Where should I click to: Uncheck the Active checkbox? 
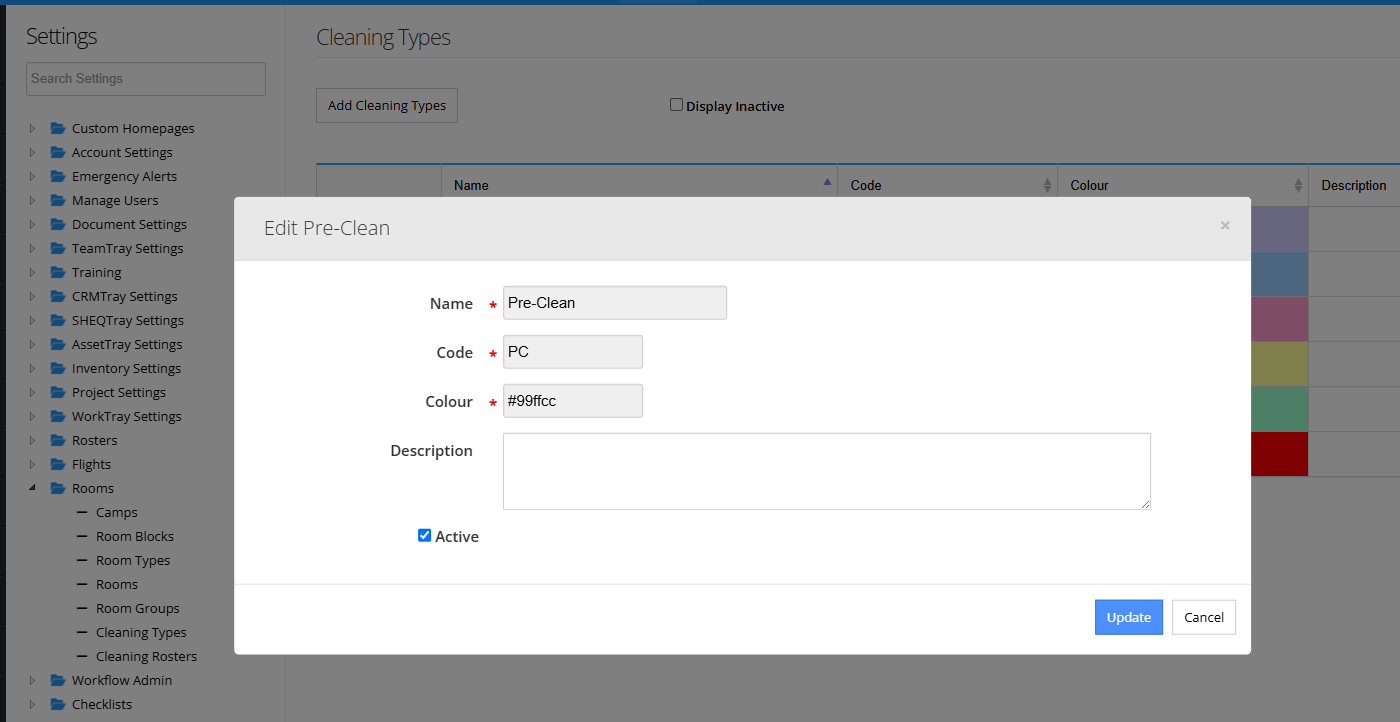coord(424,535)
